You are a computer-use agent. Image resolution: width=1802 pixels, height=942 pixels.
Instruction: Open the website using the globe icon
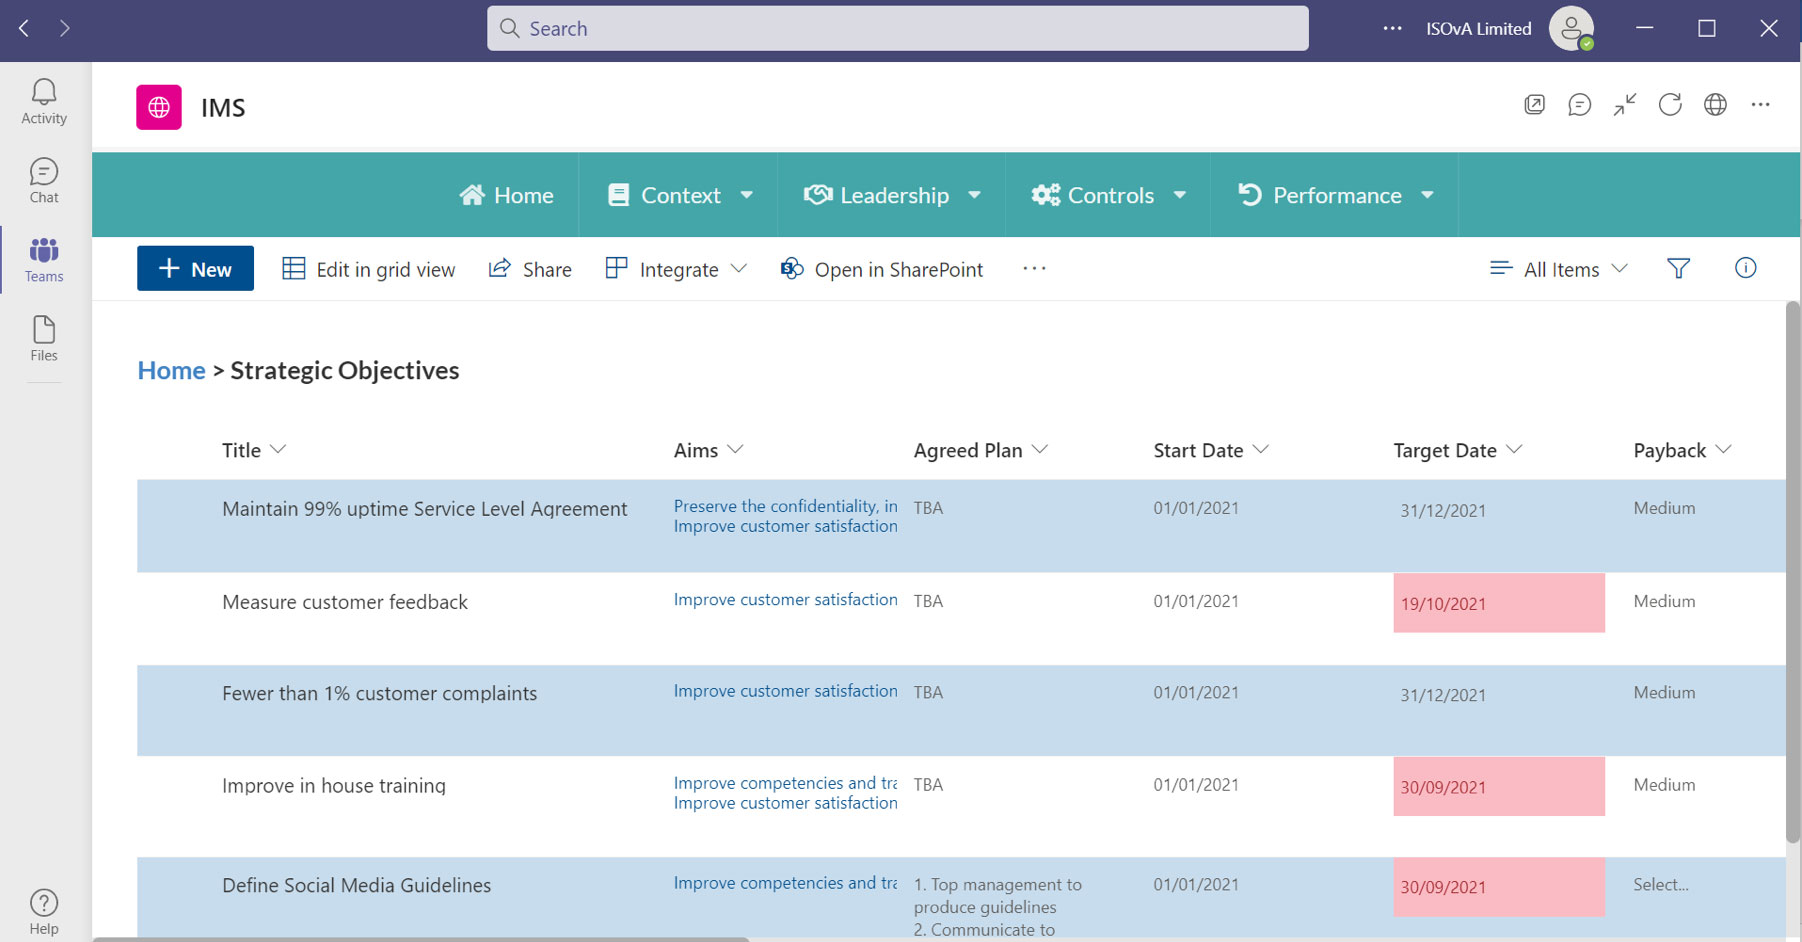coord(1716,104)
